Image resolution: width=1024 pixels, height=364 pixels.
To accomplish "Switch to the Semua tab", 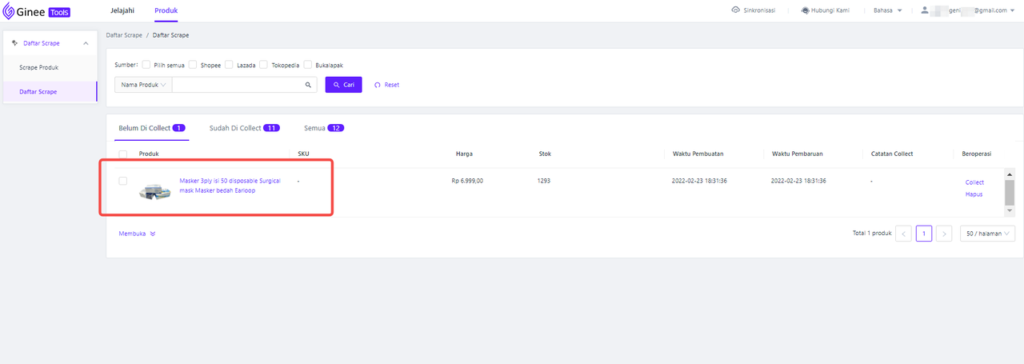I will (324, 128).
